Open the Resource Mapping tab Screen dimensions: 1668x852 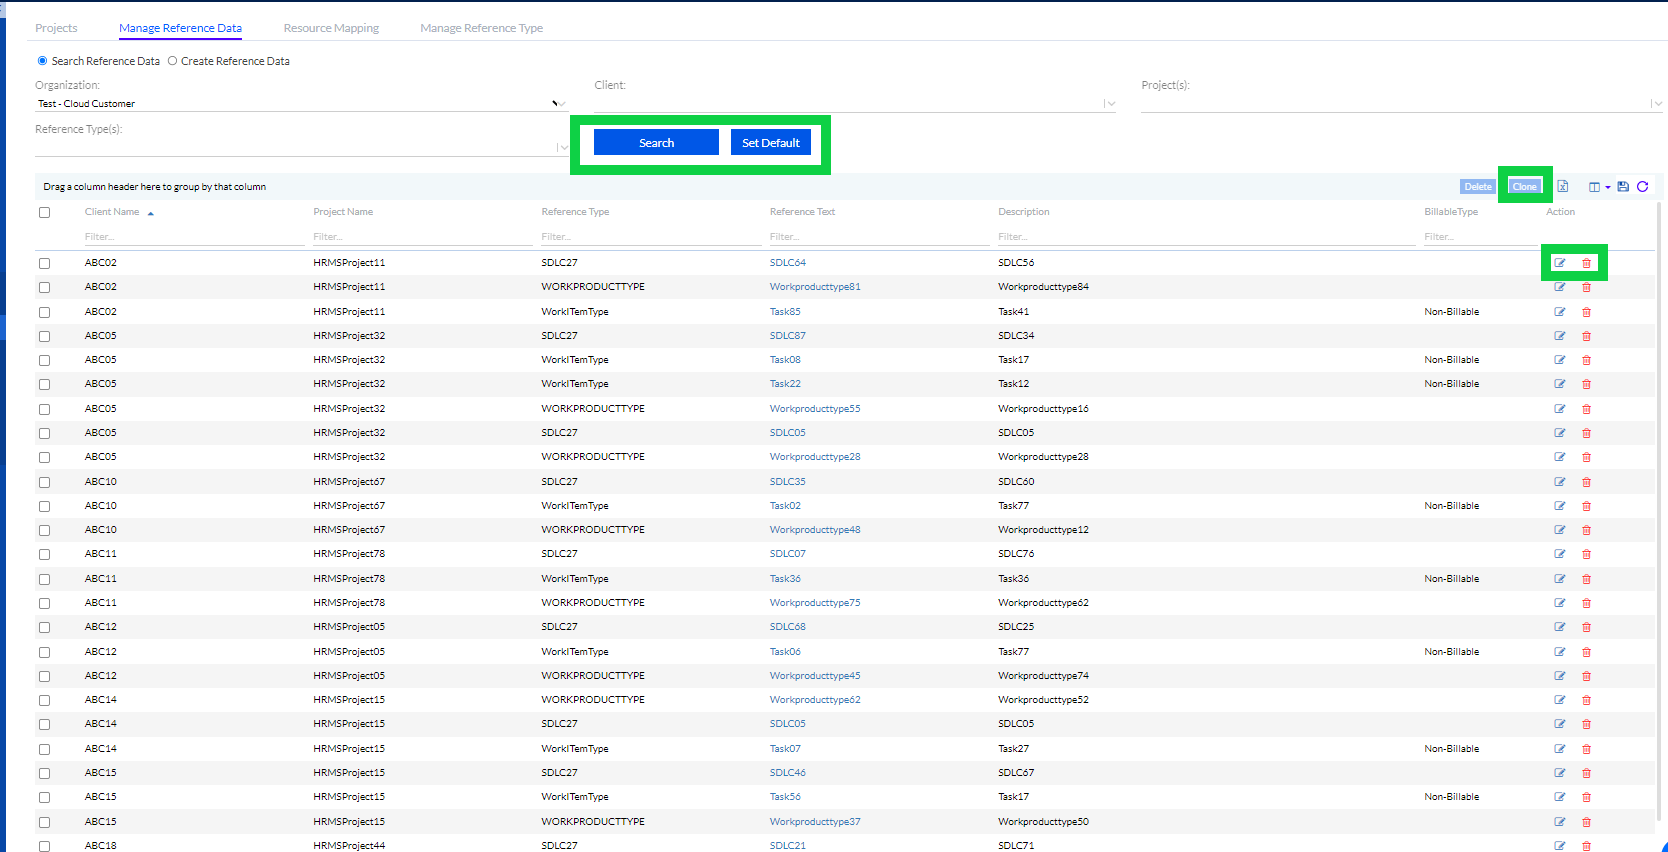(x=331, y=28)
